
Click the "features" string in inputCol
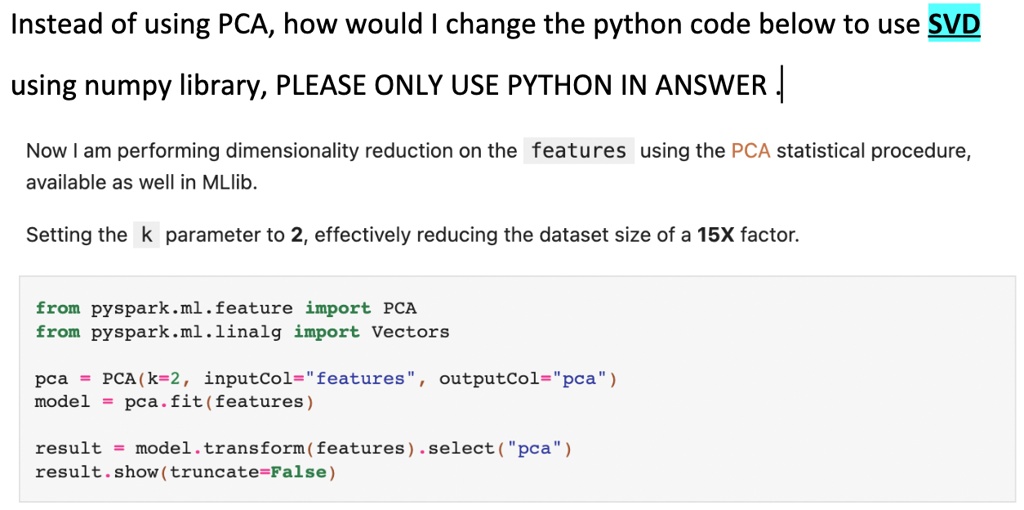click(x=360, y=379)
